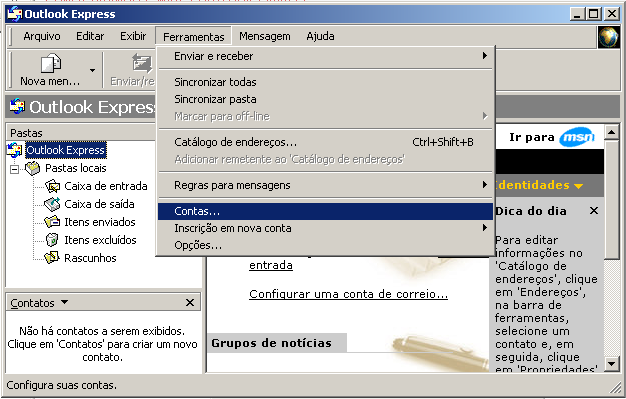Click the Caixa de saída outbox icon
This screenshot has width=626, height=399.
point(52,204)
